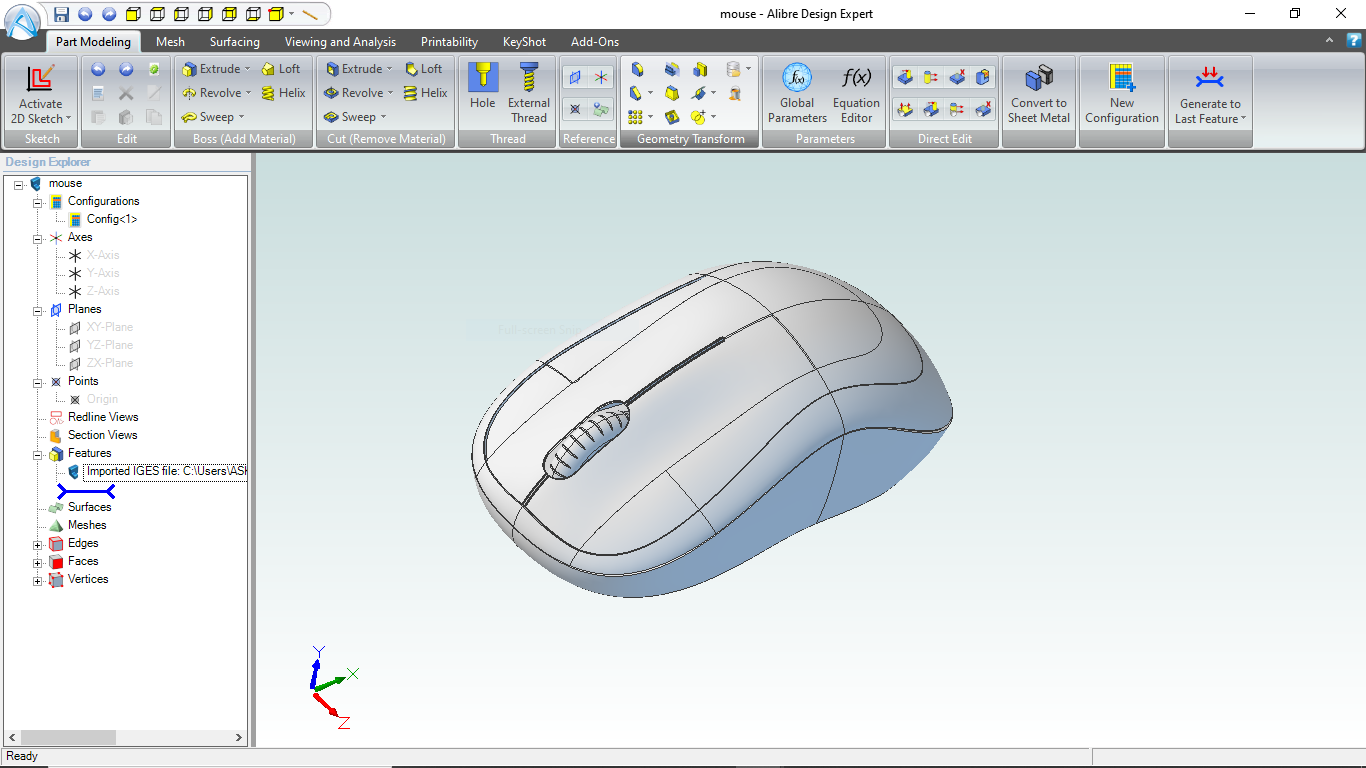Click the Design Explorer scrollbar right arrow
The image size is (1366, 768).
coord(239,737)
